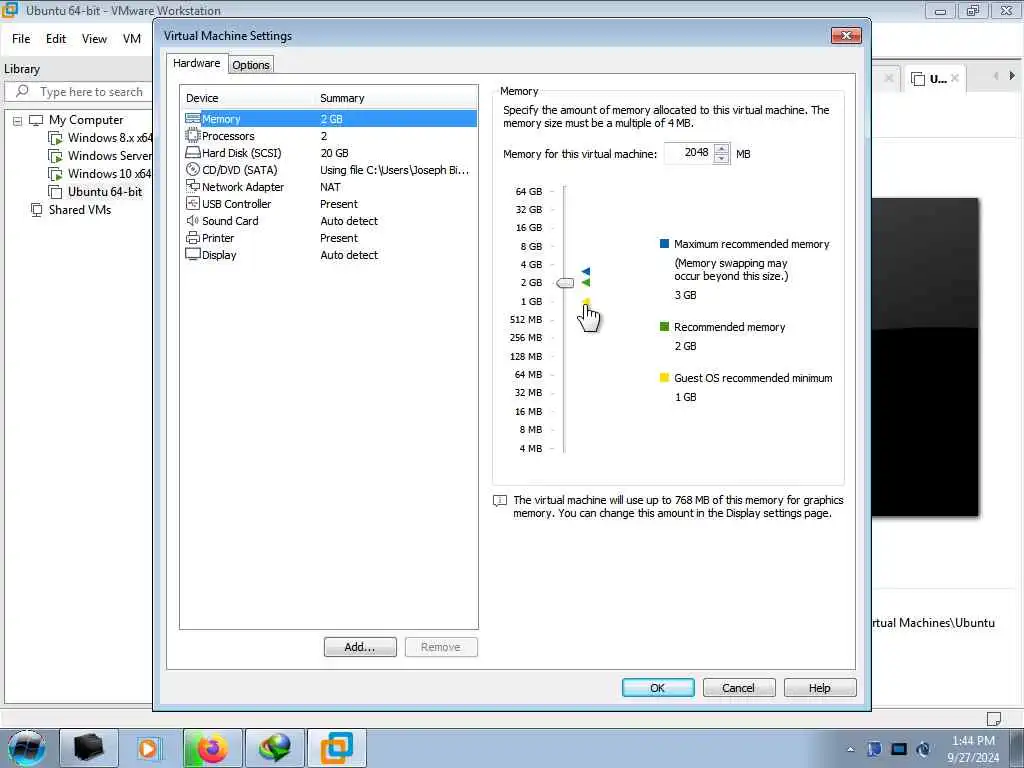Close the Ubuntu VM tab in the main window
Viewport: 1024px width, 768px height.
(955, 78)
